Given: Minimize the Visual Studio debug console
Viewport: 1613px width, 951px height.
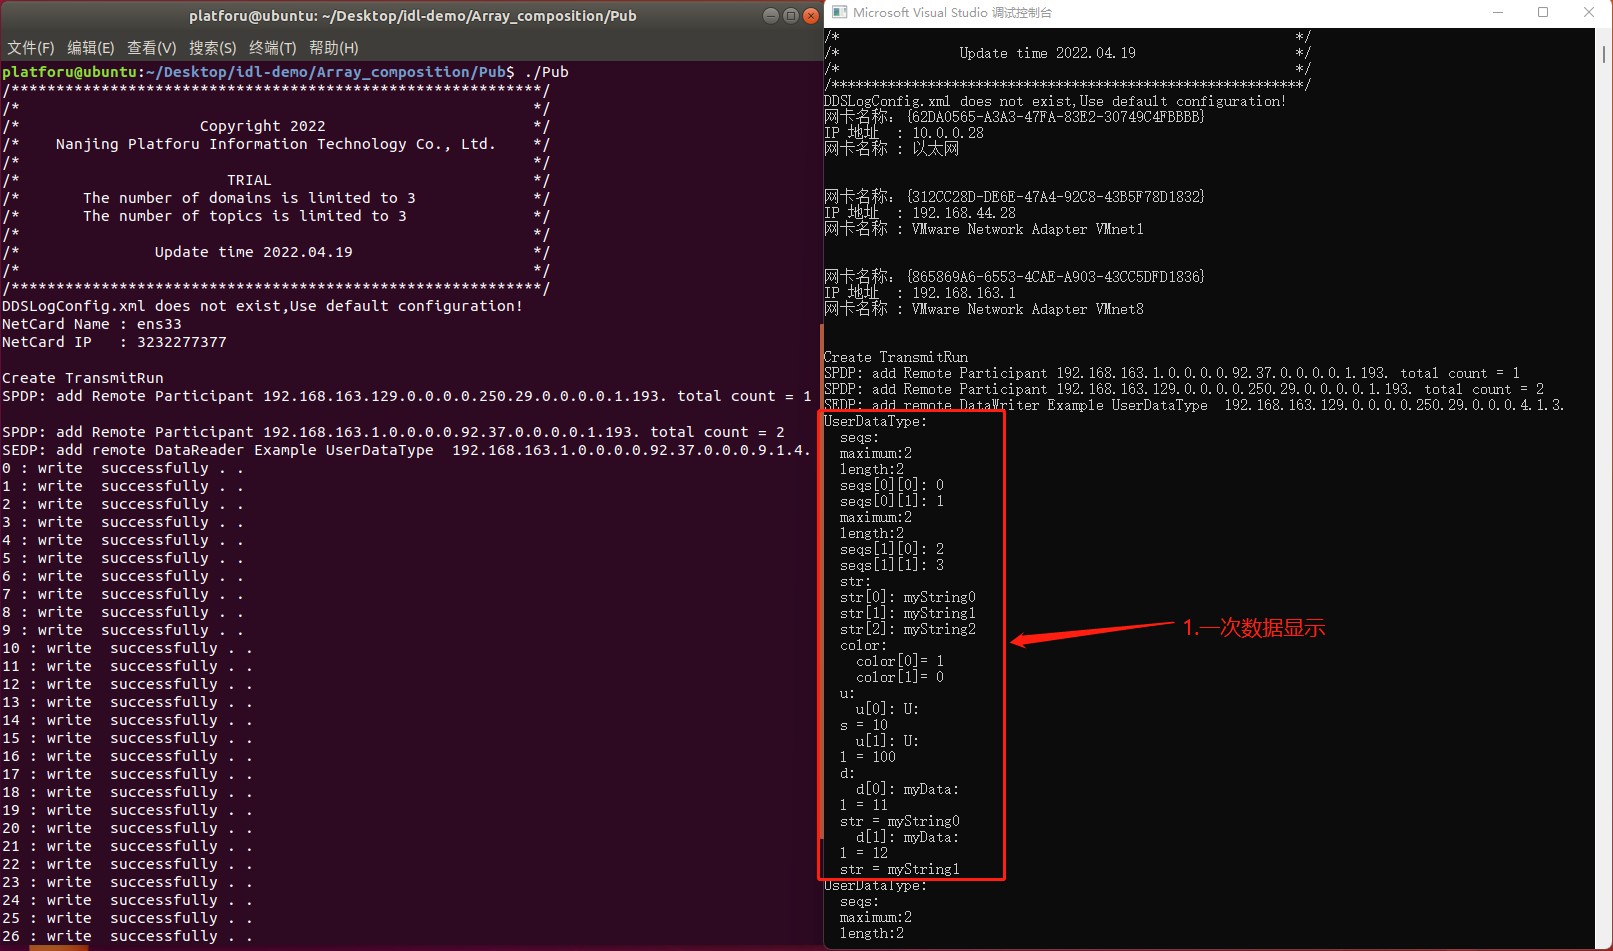Looking at the screenshot, I should point(1498,13).
